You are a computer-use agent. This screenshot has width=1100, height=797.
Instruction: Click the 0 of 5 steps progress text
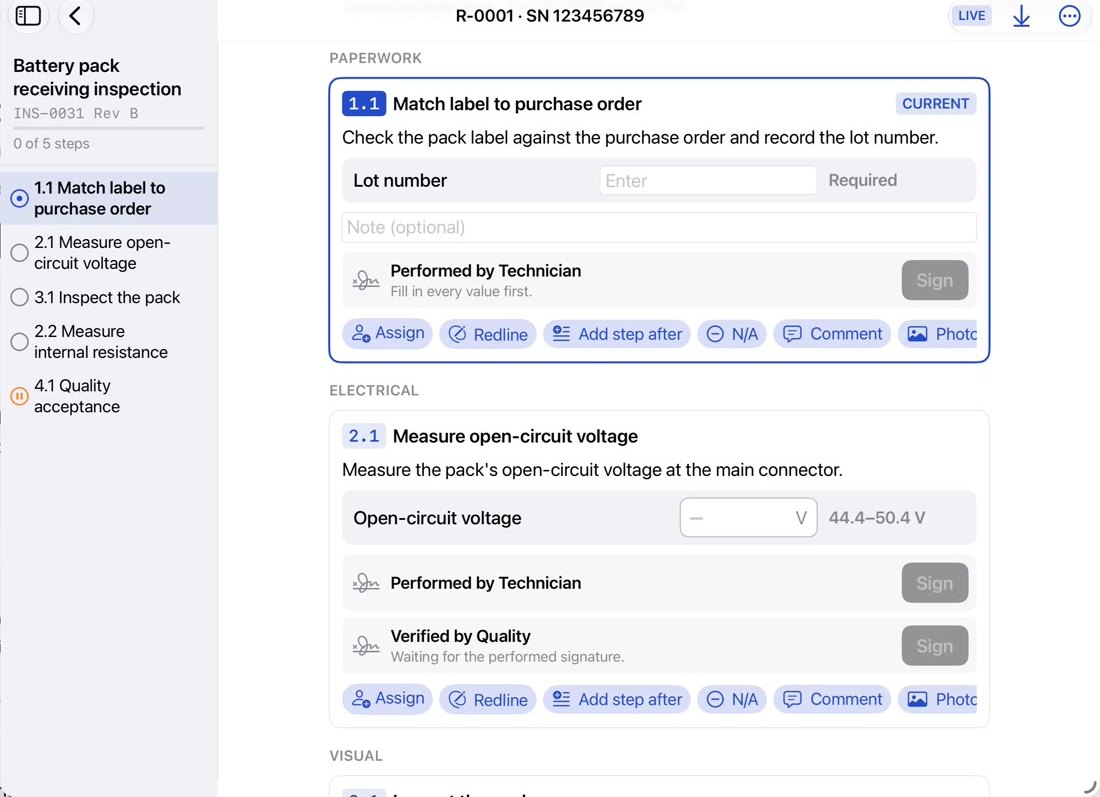tap(51, 143)
